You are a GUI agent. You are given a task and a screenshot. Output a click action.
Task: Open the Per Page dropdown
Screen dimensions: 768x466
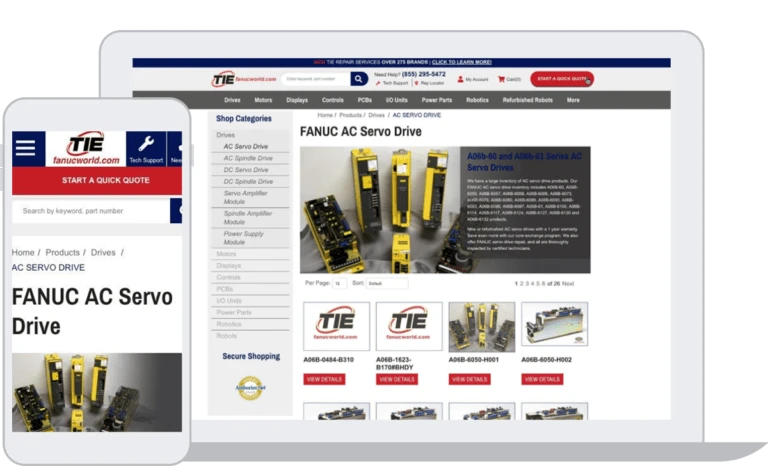pos(340,284)
